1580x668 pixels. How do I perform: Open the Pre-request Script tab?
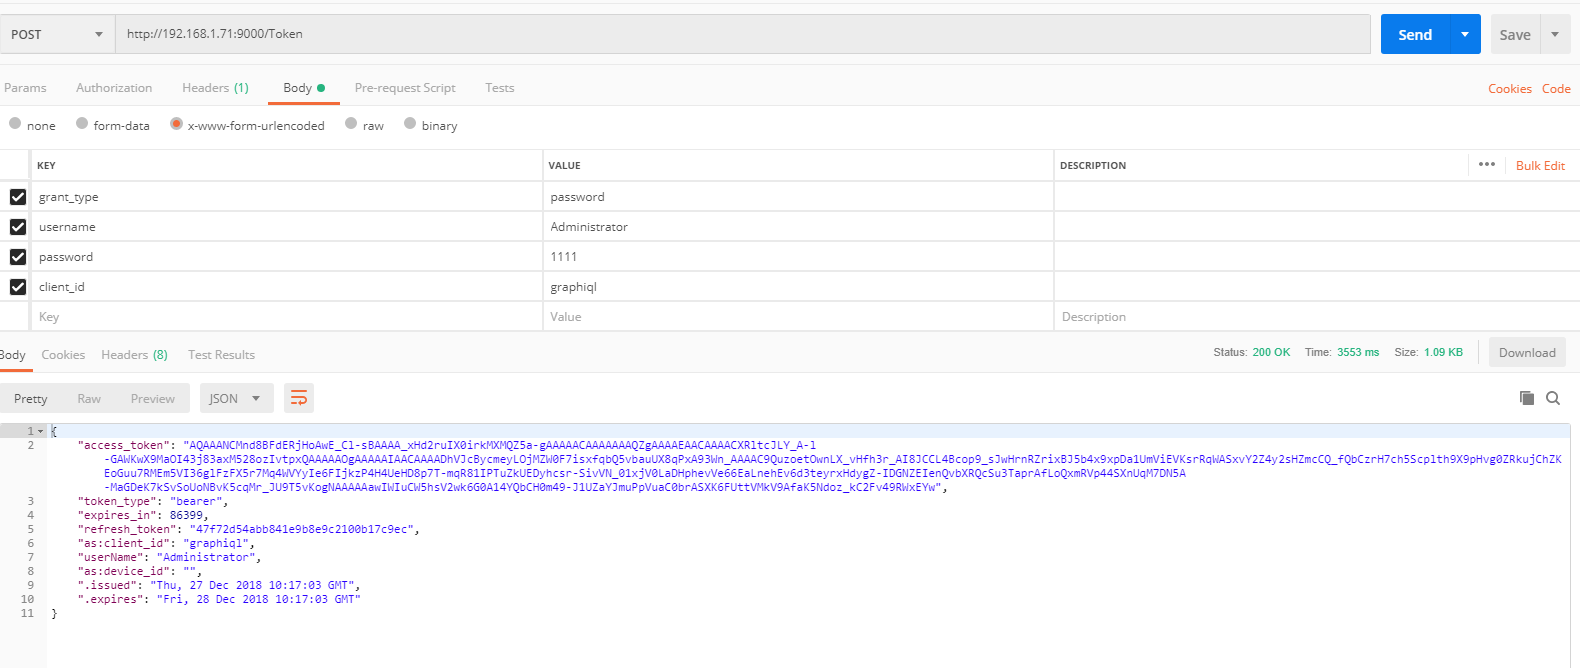405,88
